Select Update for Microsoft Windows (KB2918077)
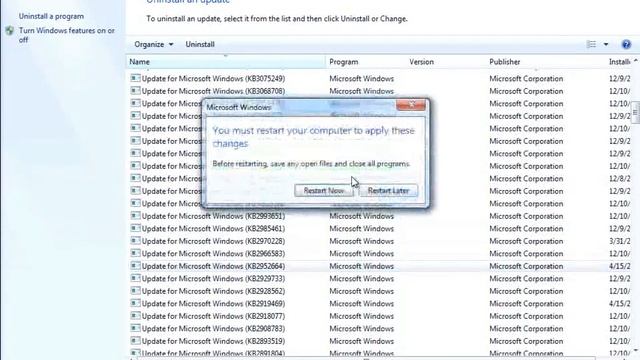This screenshot has height=360, width=640. (213, 316)
